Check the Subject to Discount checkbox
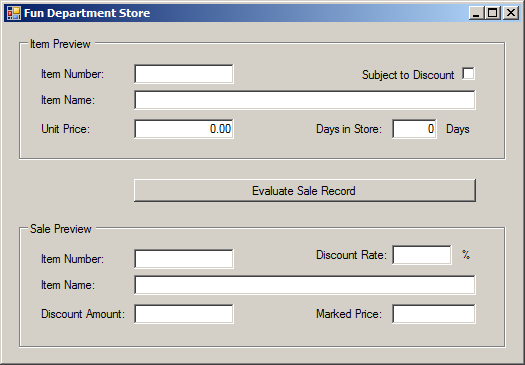 tap(468, 74)
